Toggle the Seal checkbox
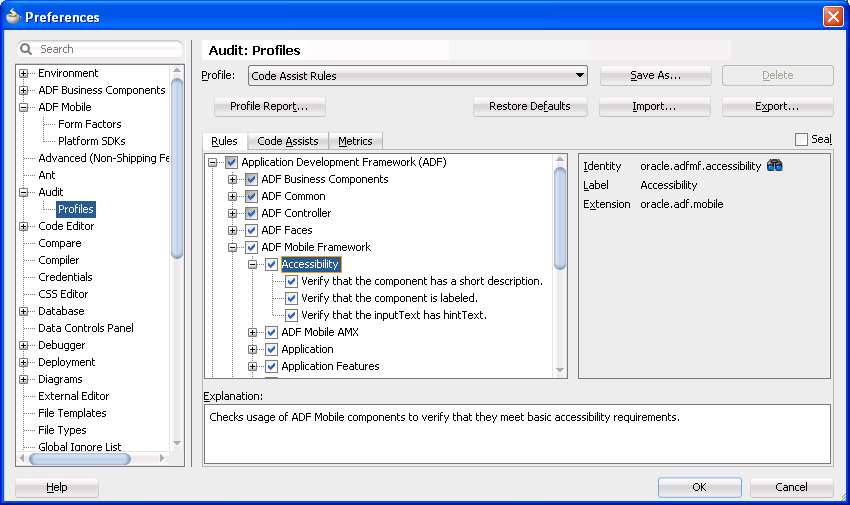This screenshot has width=850, height=505. point(801,139)
